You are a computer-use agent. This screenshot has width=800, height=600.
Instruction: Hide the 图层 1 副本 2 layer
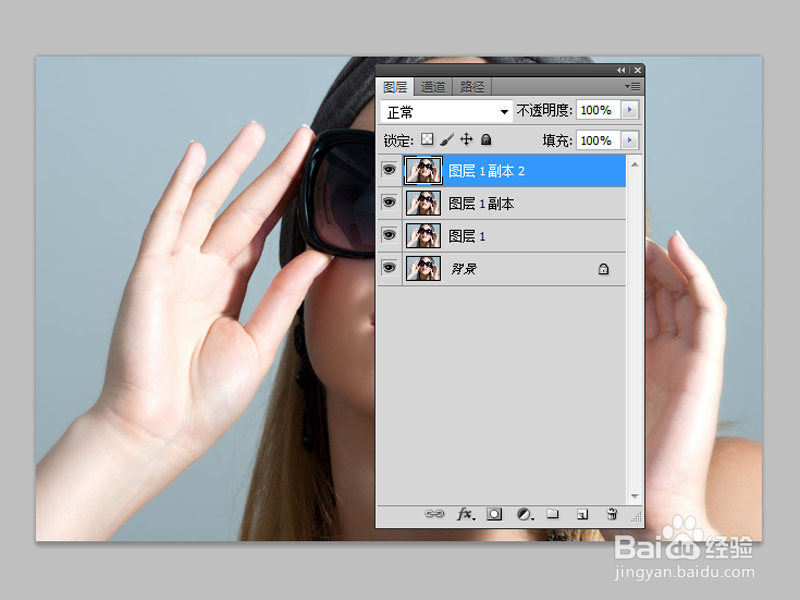[x=389, y=169]
